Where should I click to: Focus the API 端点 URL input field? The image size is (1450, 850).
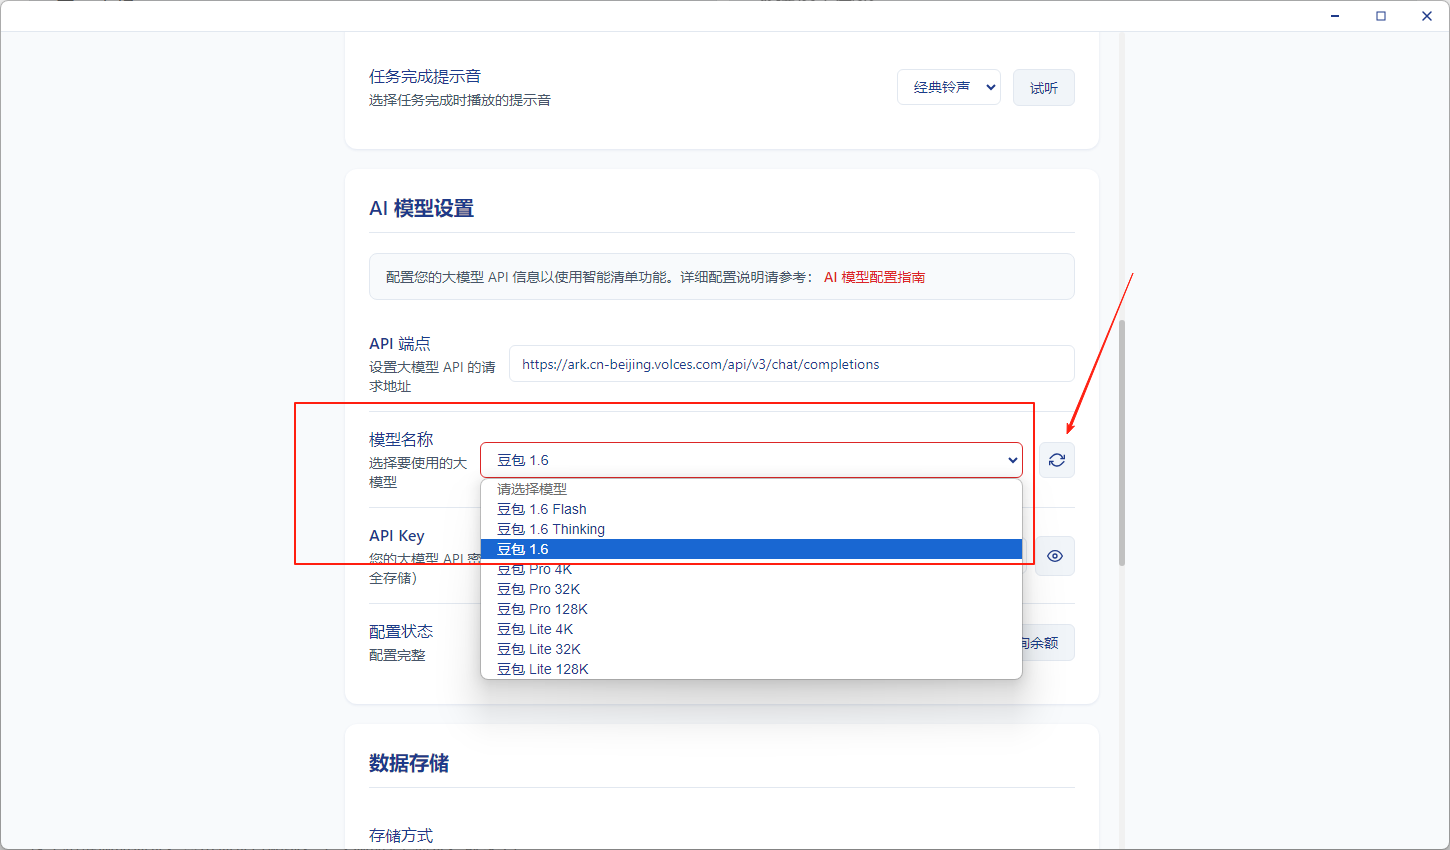click(x=792, y=364)
